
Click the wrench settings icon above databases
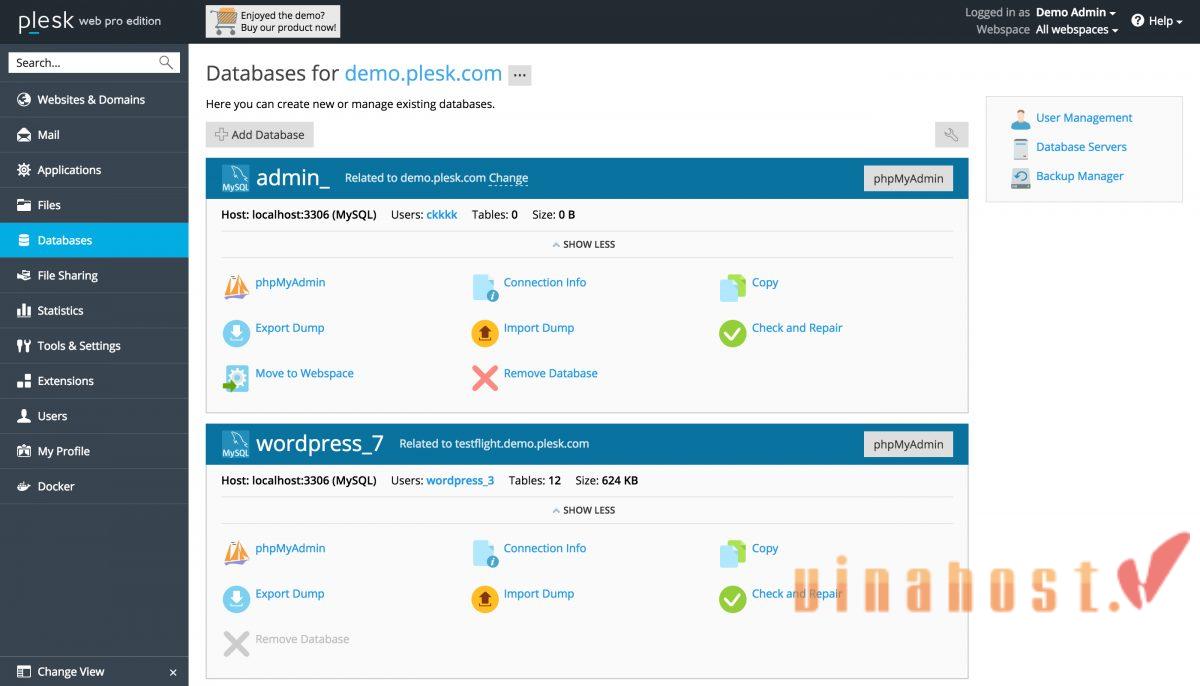tap(951, 135)
